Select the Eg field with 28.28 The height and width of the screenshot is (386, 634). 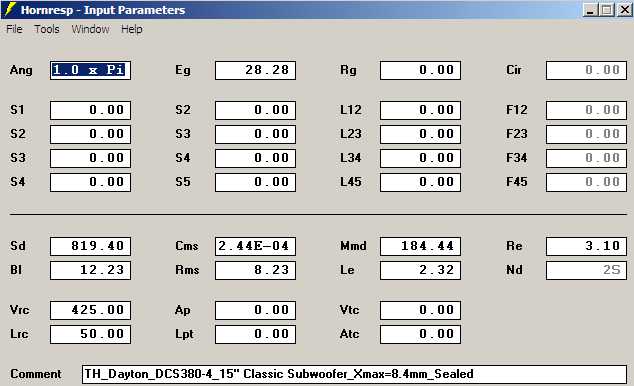pos(256,70)
